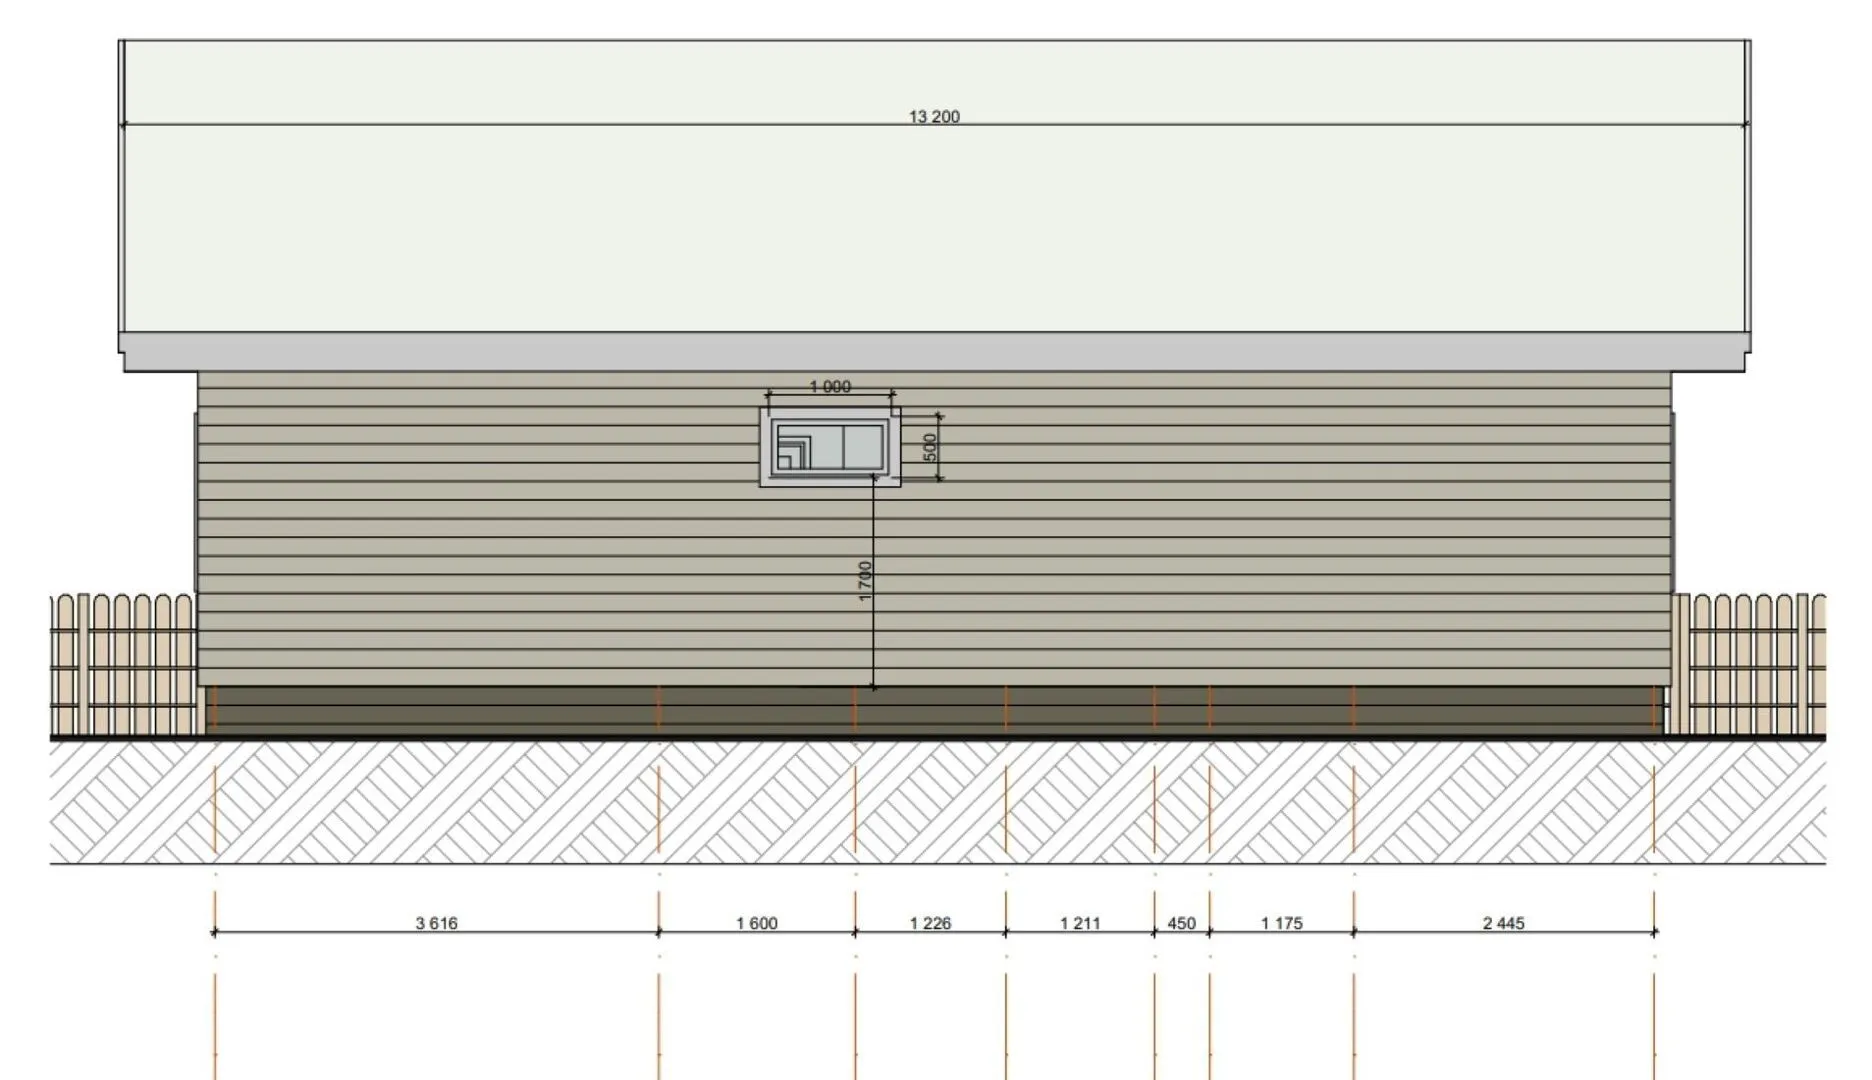Viewport: 1872px width, 1080px height.
Task: Select the 1 175 dimension label
Action: click(1281, 923)
